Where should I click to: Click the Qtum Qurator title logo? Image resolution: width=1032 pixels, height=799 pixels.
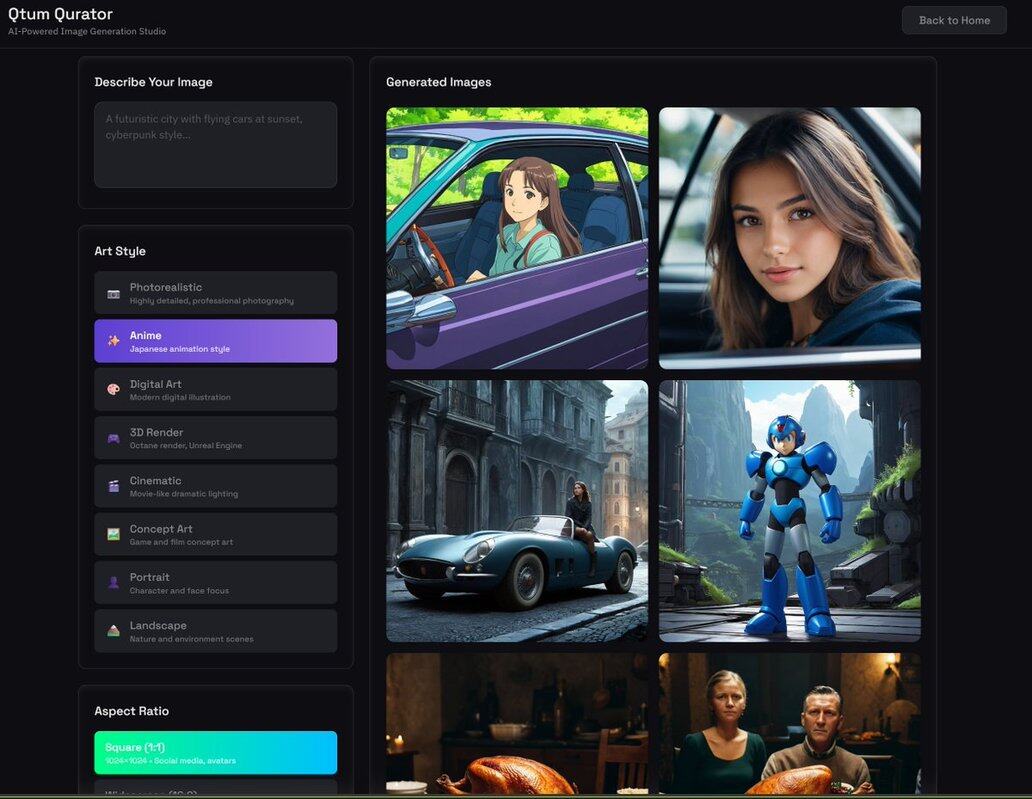tap(60, 14)
